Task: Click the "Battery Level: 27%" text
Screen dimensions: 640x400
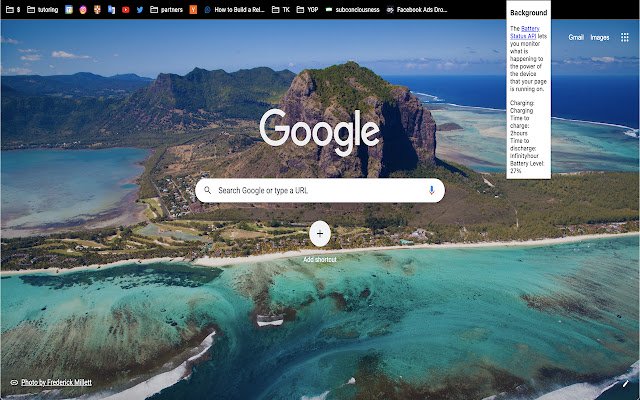Action: pos(527,167)
